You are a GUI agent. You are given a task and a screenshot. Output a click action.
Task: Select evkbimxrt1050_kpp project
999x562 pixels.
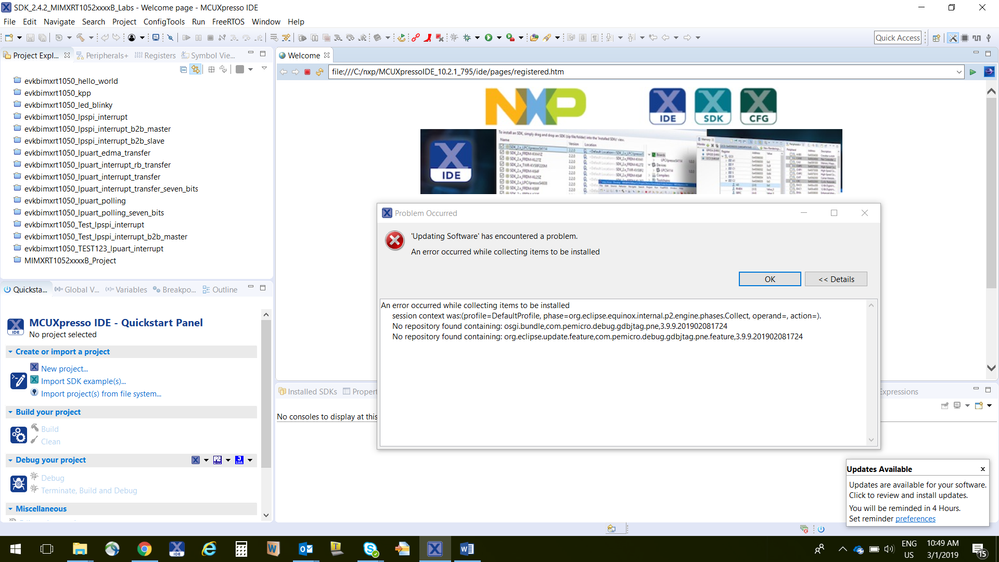click(x=57, y=93)
